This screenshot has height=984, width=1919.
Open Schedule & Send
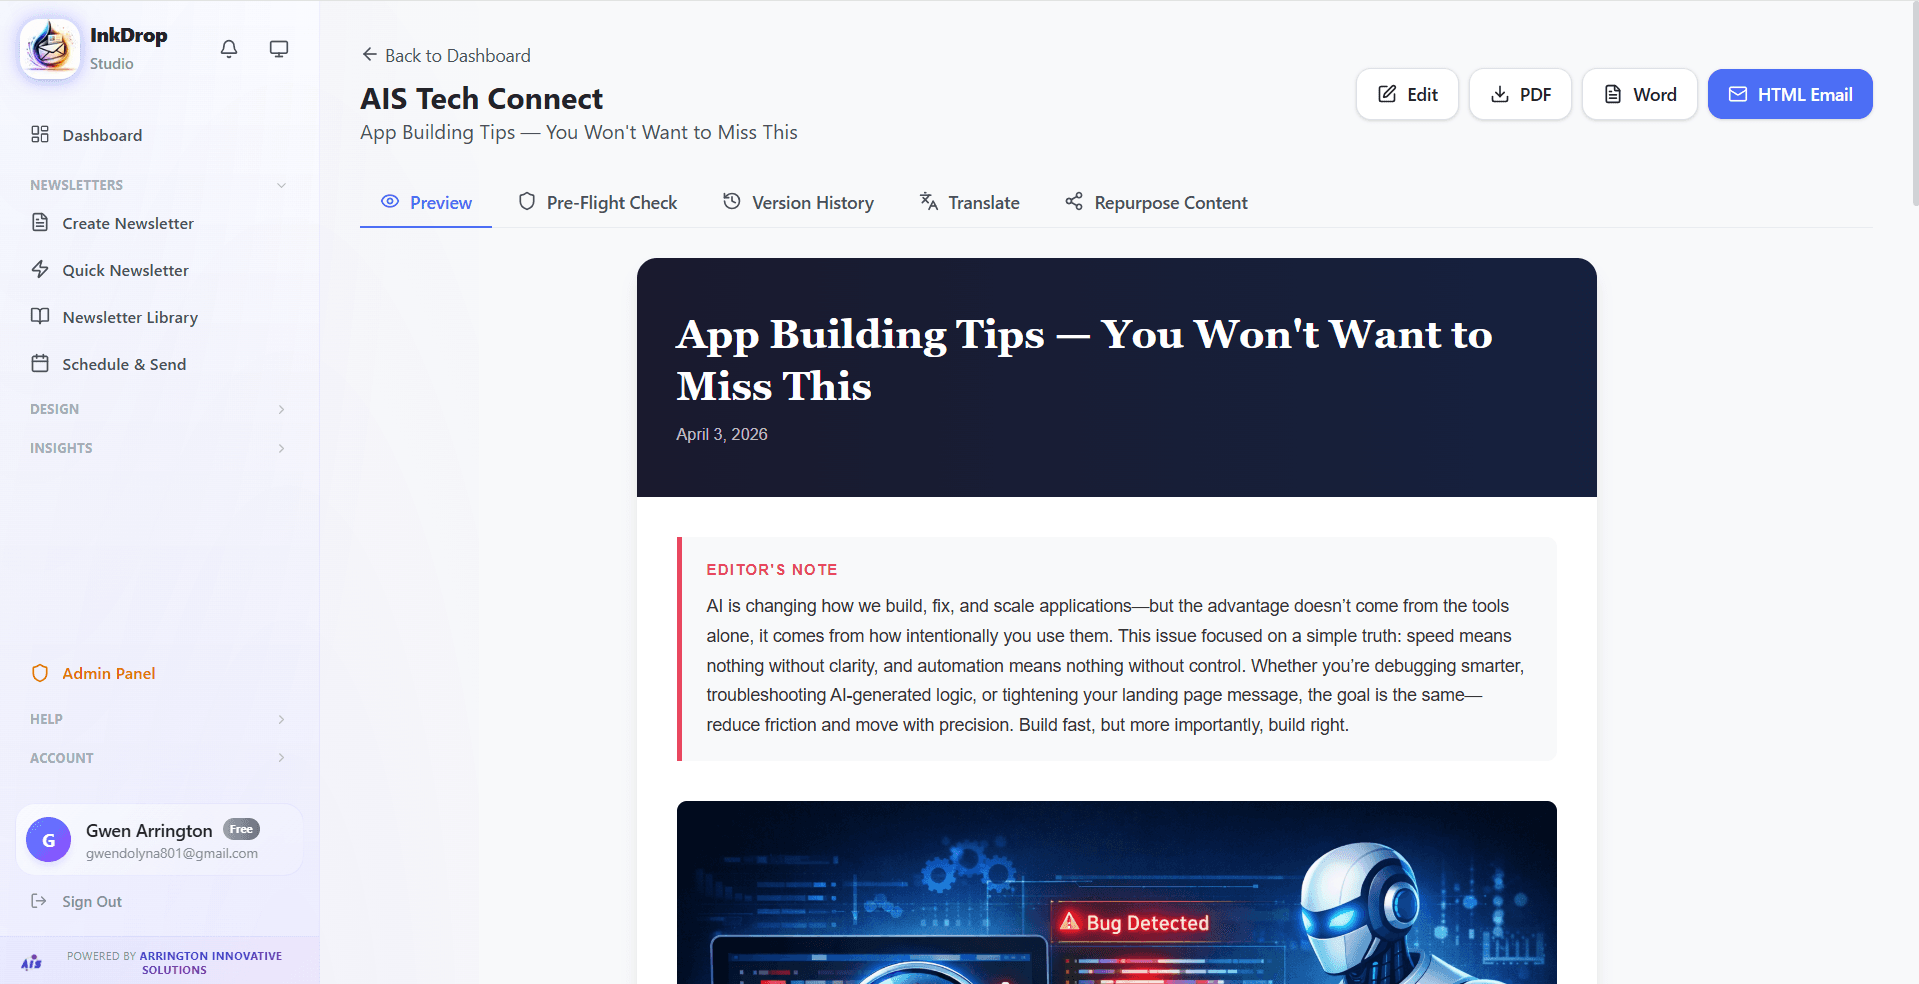coord(159,364)
